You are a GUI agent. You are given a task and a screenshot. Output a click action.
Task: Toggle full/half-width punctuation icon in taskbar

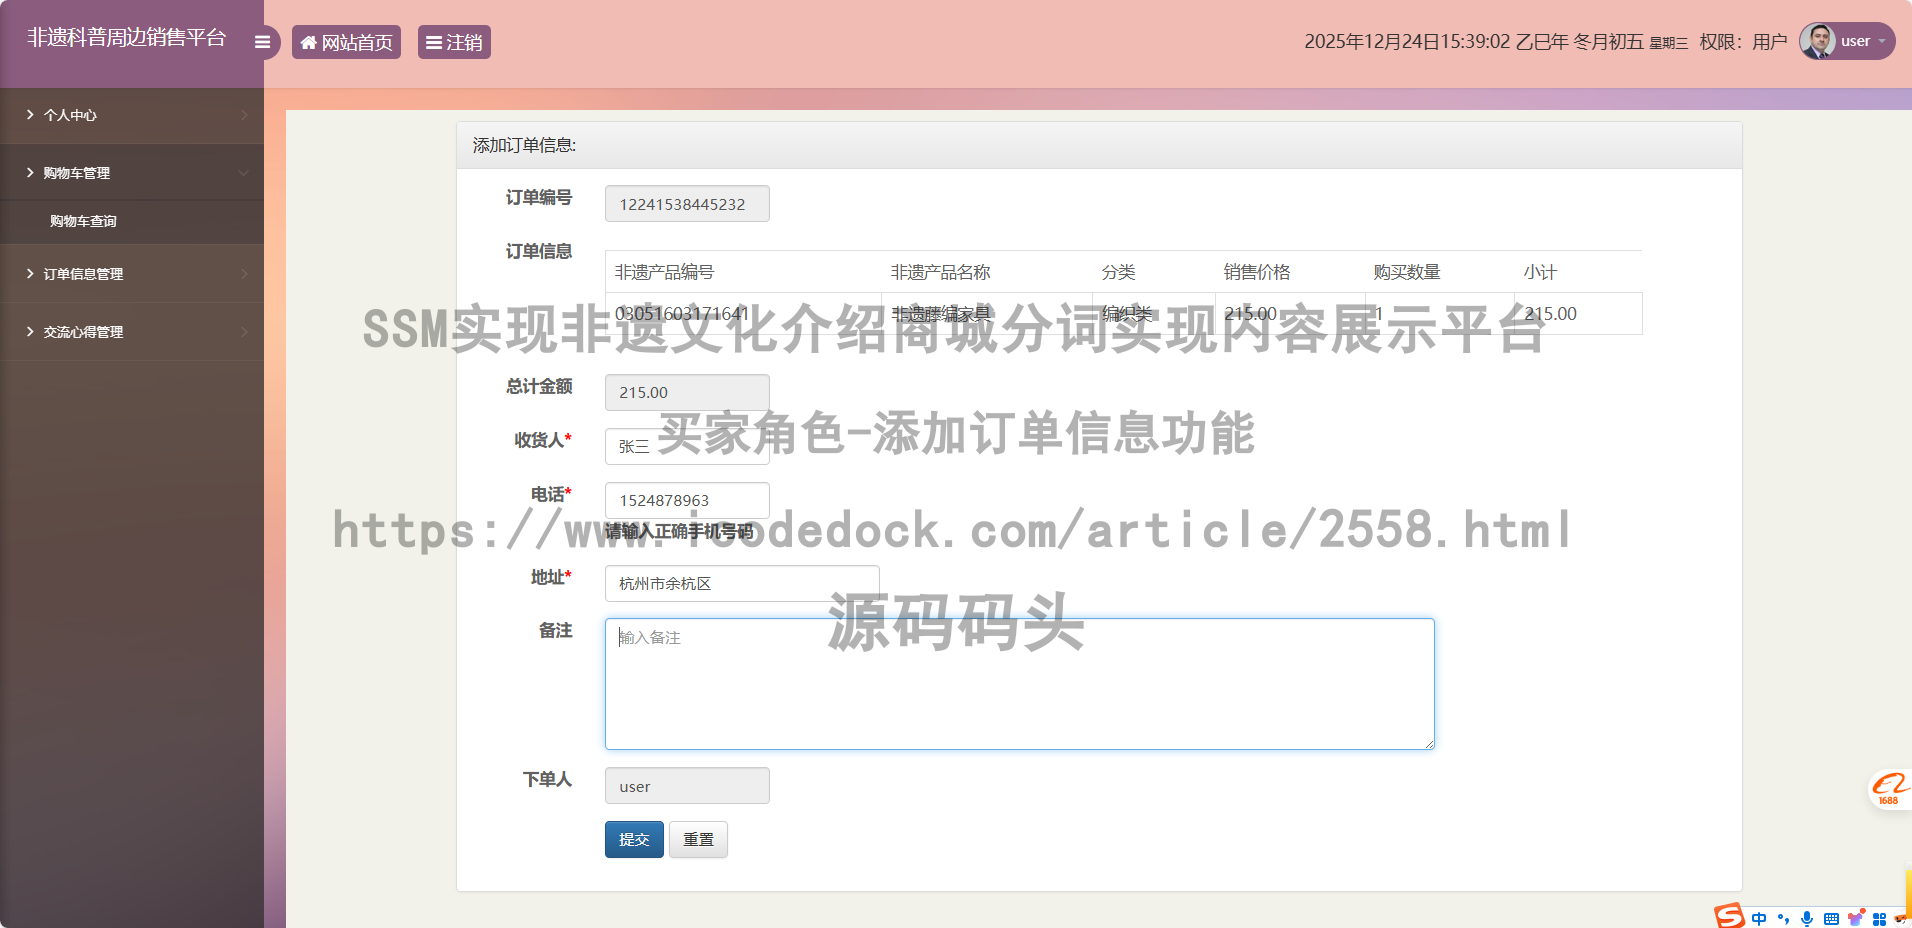tap(1784, 917)
